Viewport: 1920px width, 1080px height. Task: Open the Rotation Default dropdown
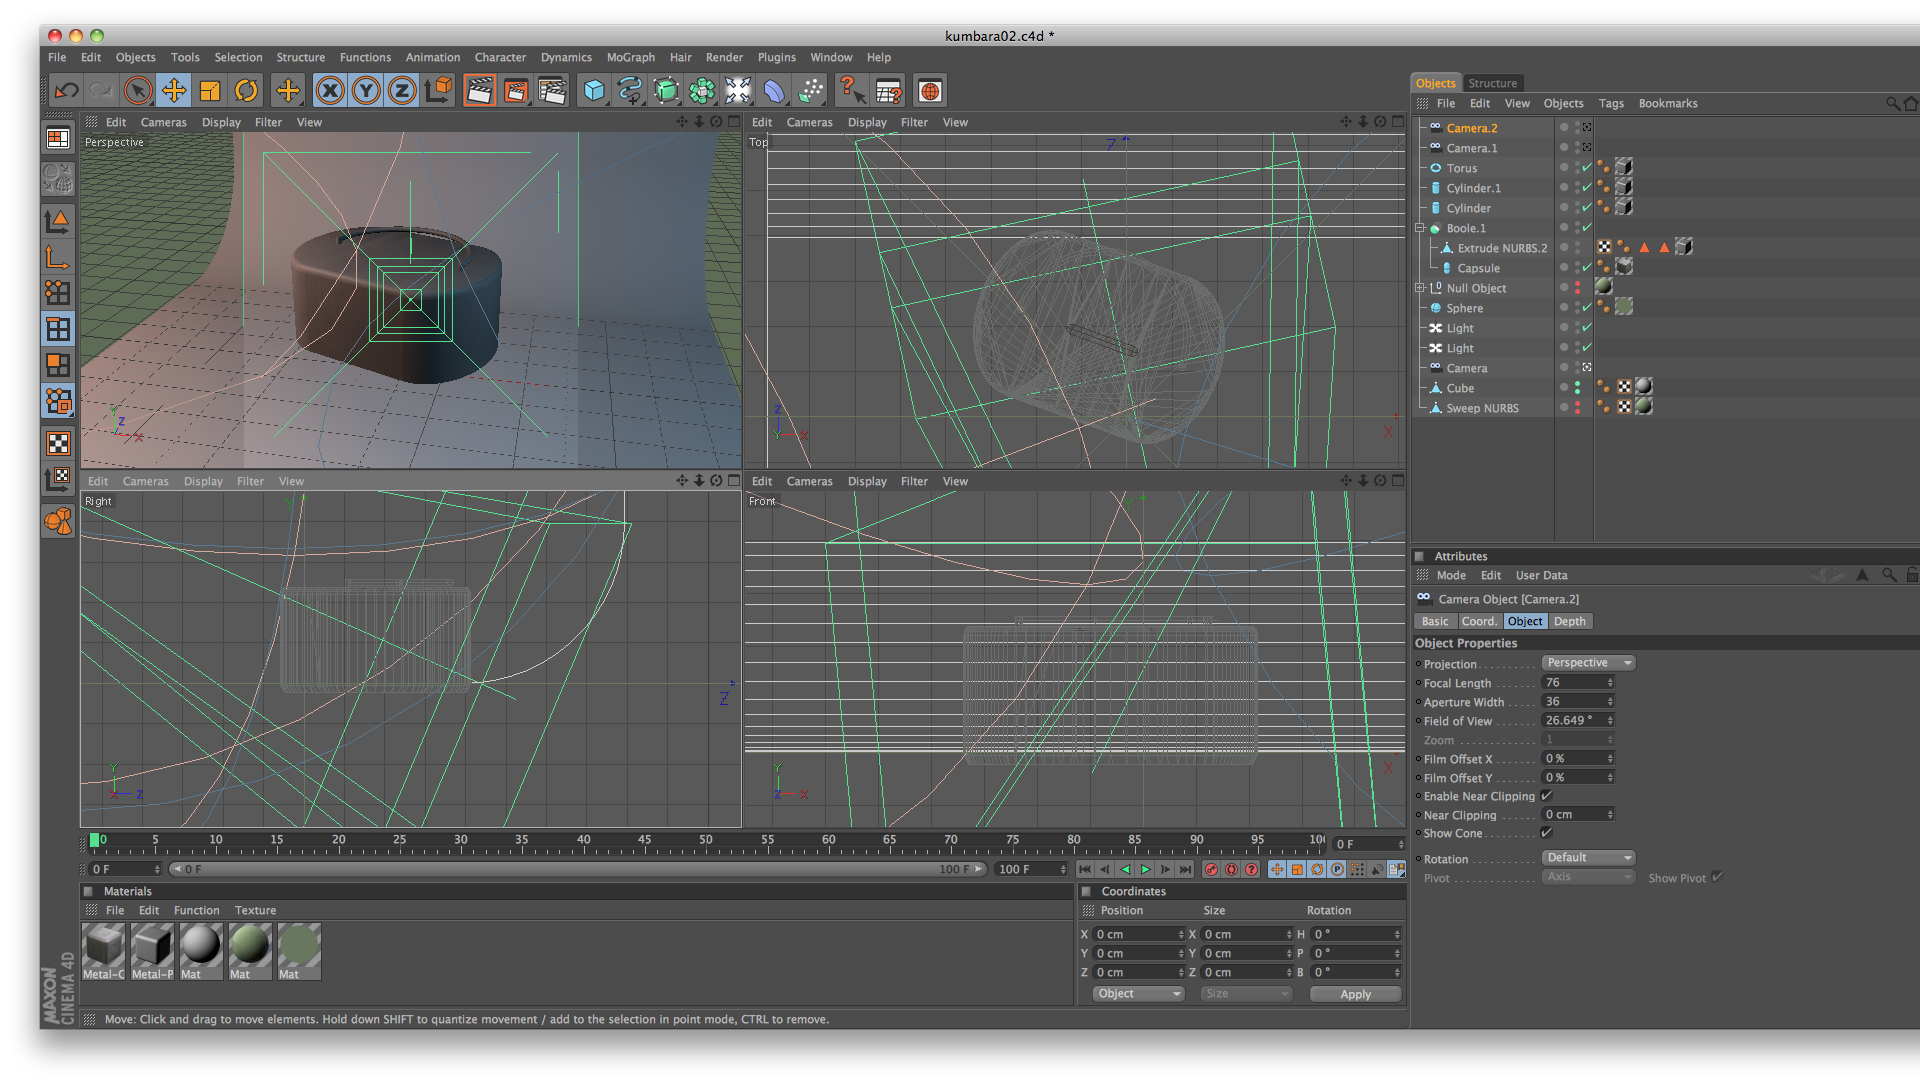(1588, 858)
